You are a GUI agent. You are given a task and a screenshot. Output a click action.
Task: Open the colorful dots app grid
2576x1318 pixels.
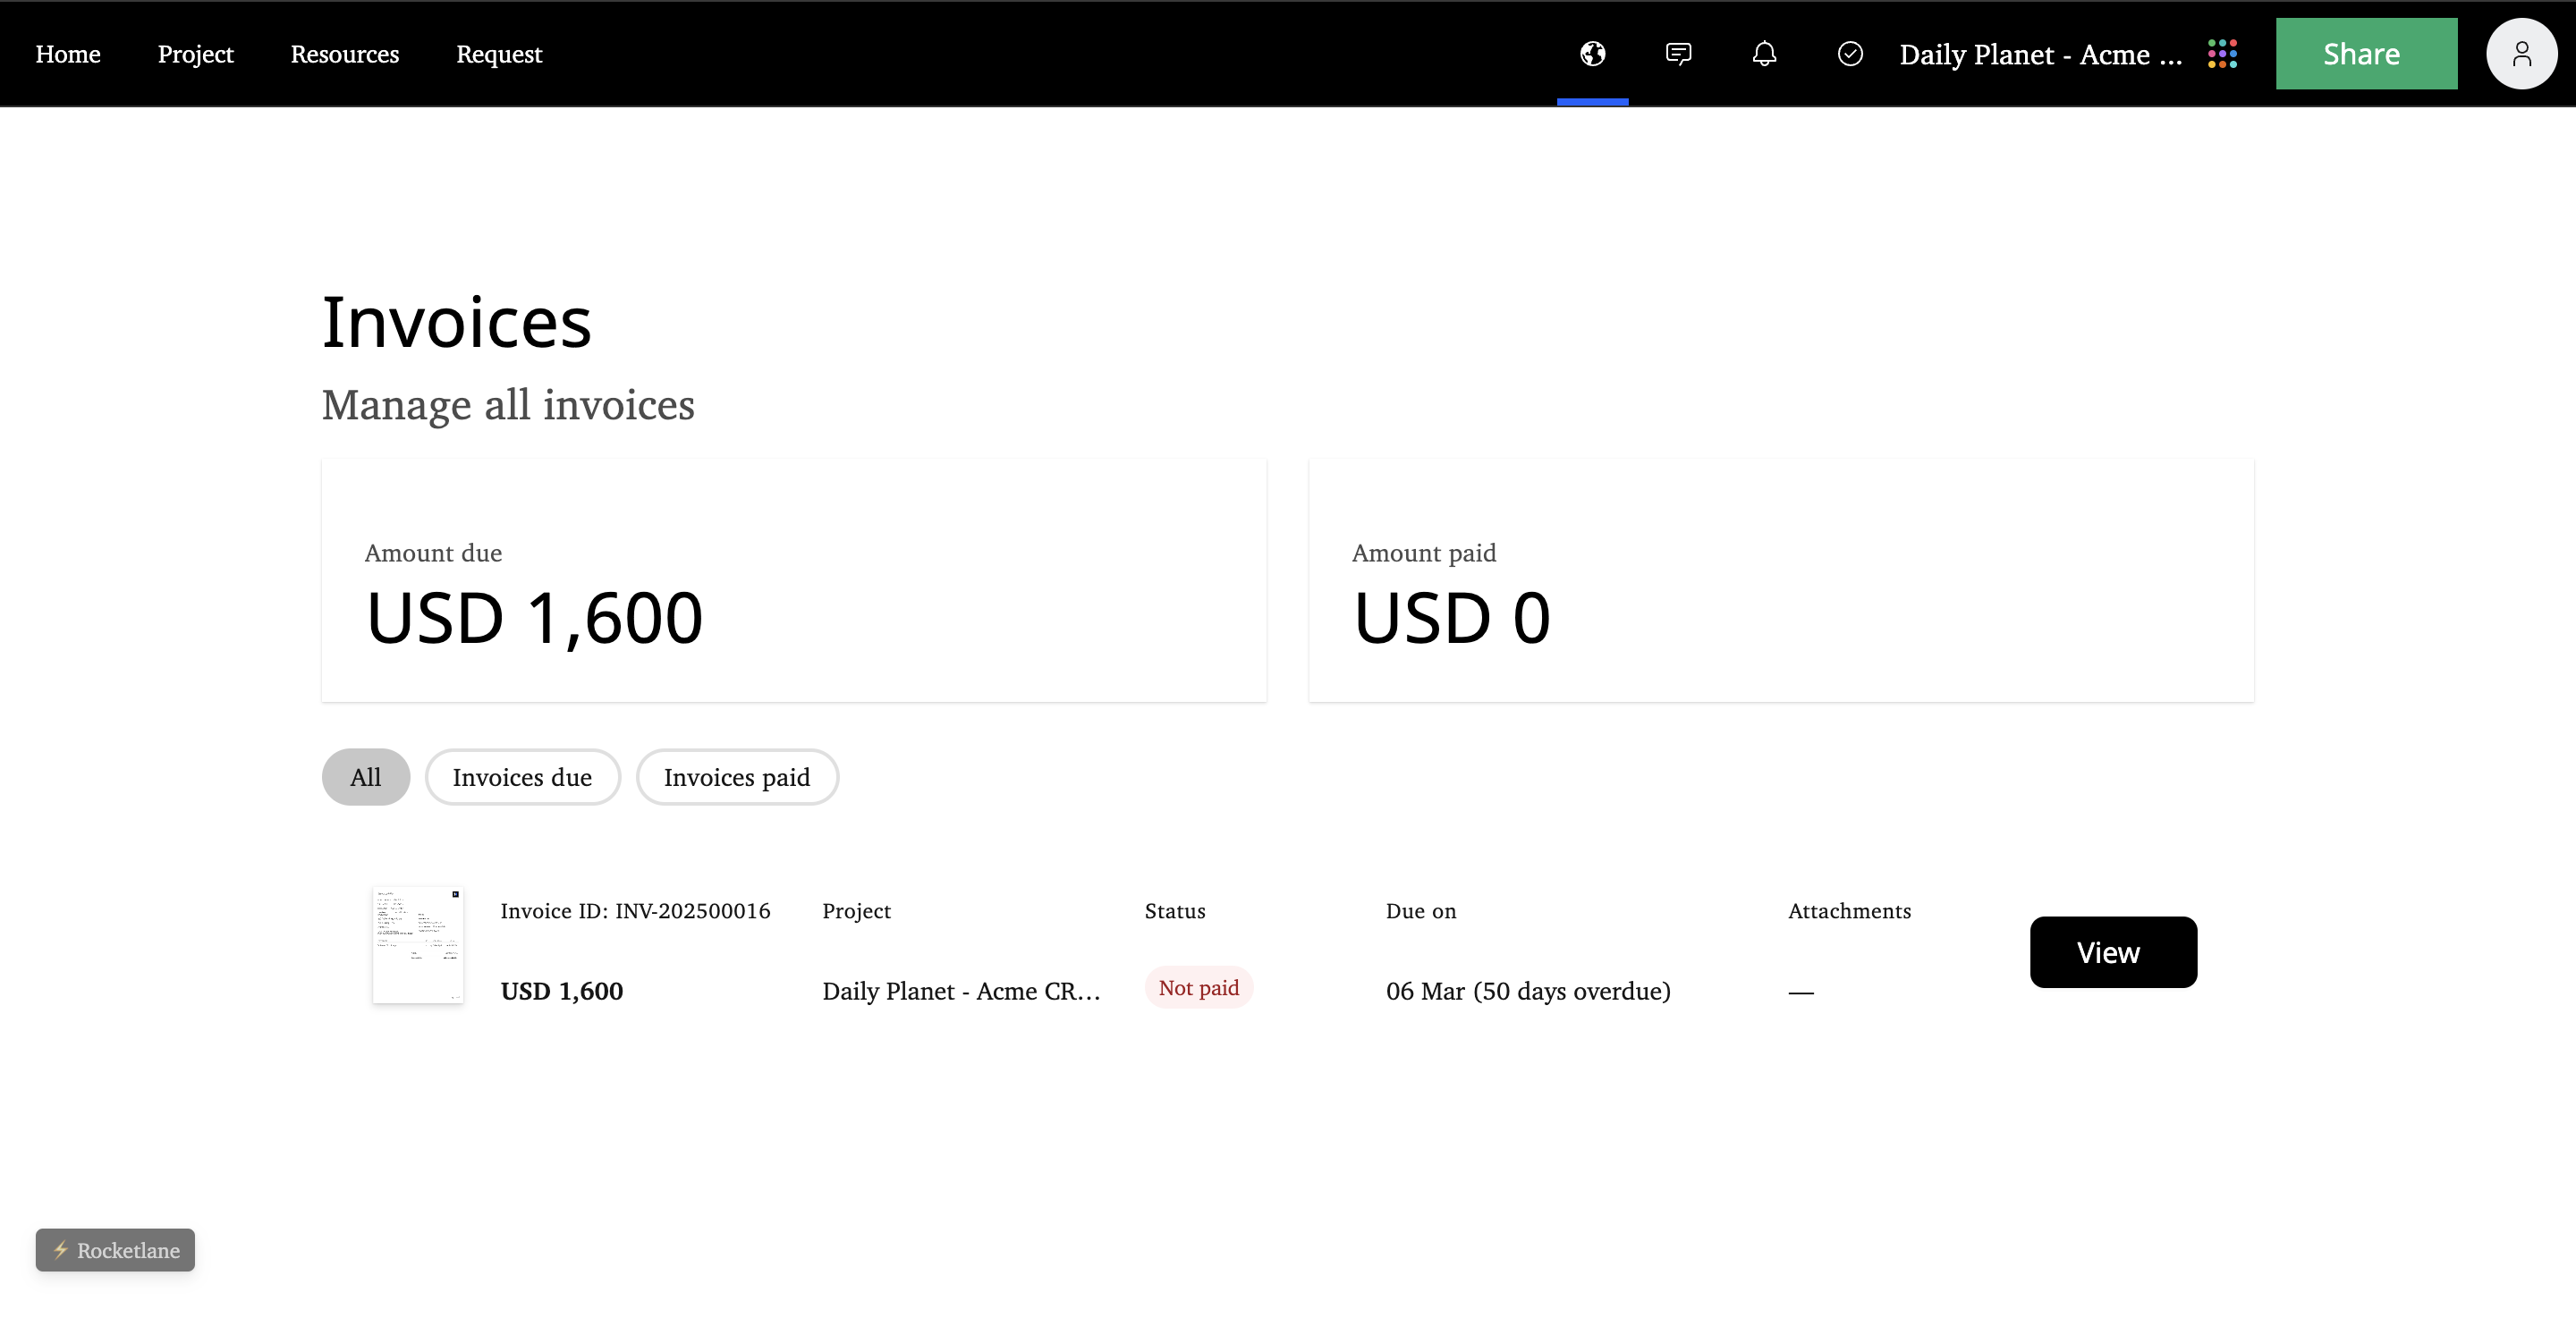(x=2222, y=54)
